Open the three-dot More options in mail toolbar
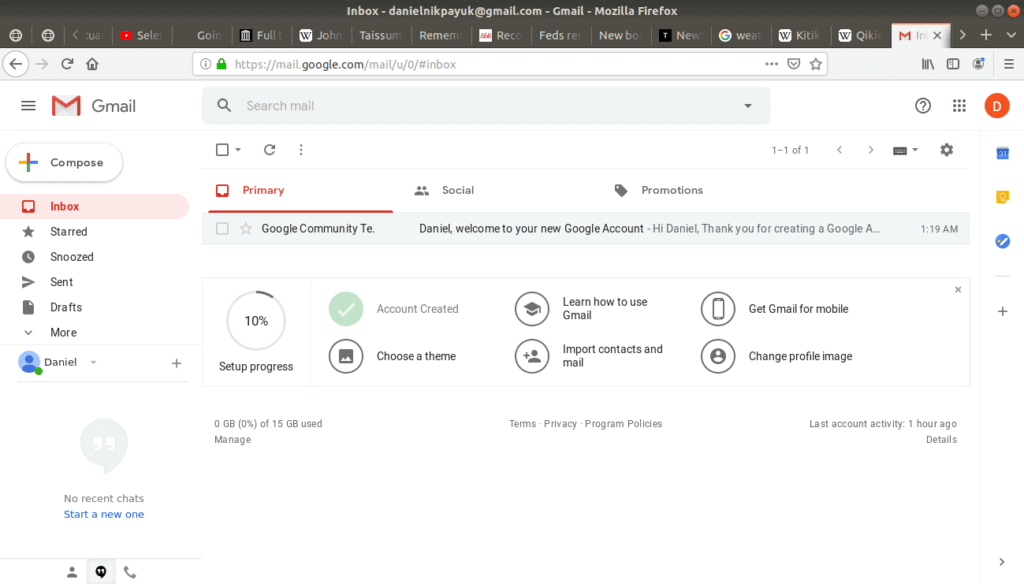The height and width of the screenshot is (584, 1024). pos(301,150)
